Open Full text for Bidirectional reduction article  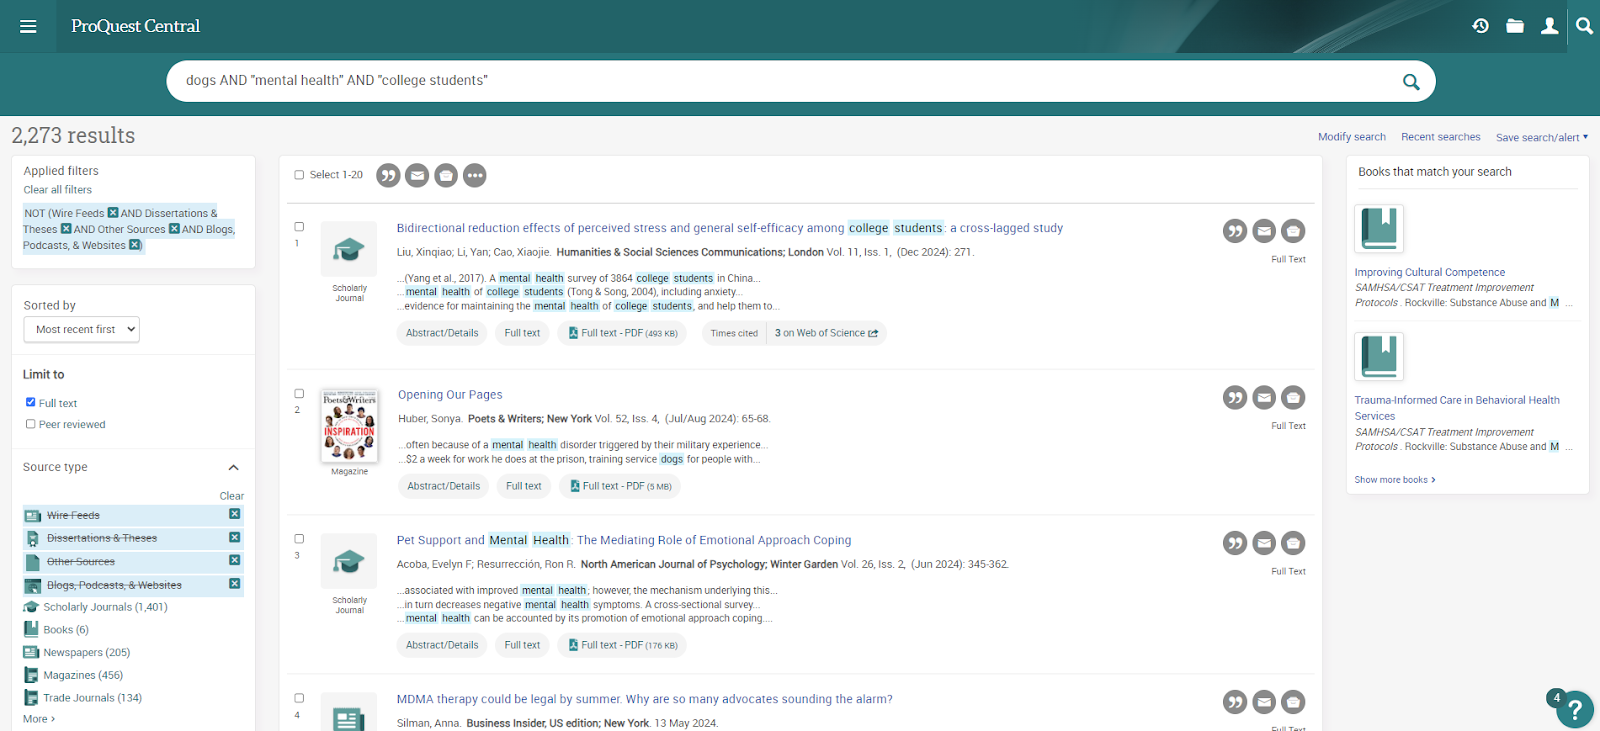click(x=522, y=333)
